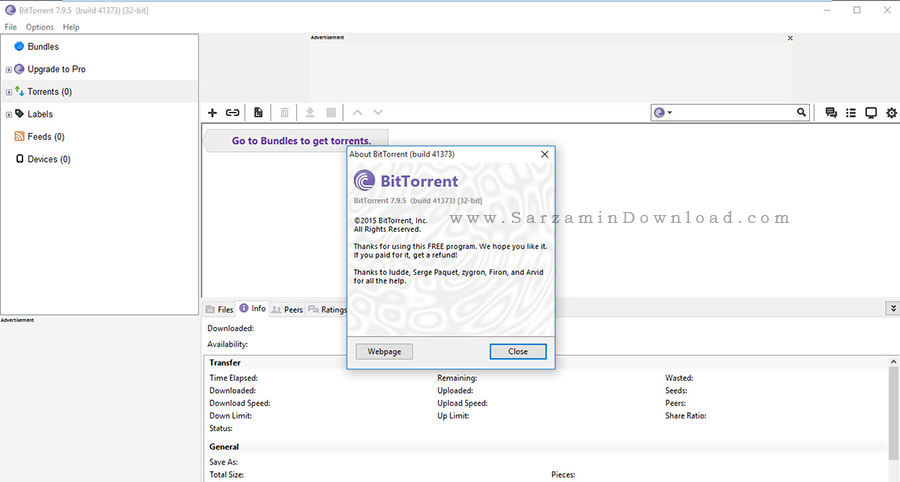This screenshot has width=900, height=482.
Task: Click the Bundles sidebar icon
Action: (19, 46)
